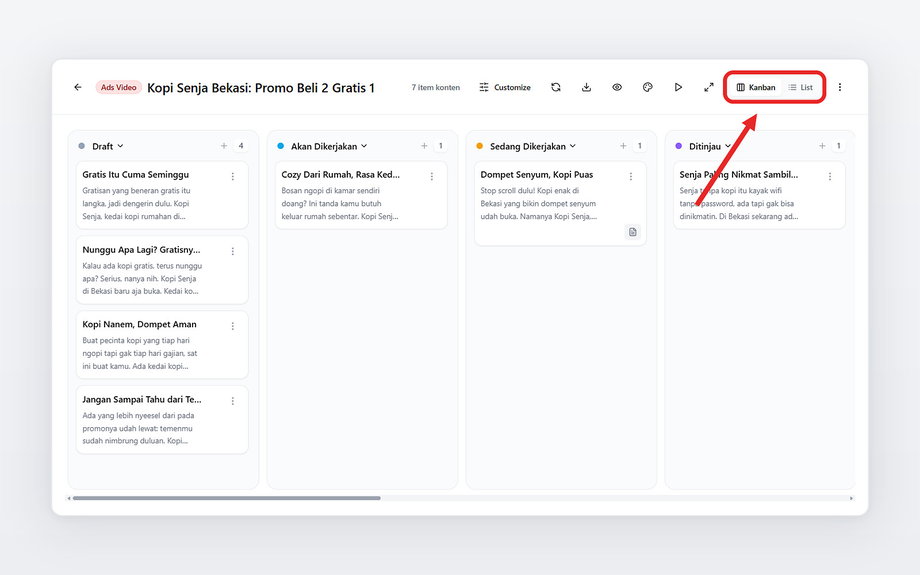Click the download icon in toolbar

pos(586,87)
